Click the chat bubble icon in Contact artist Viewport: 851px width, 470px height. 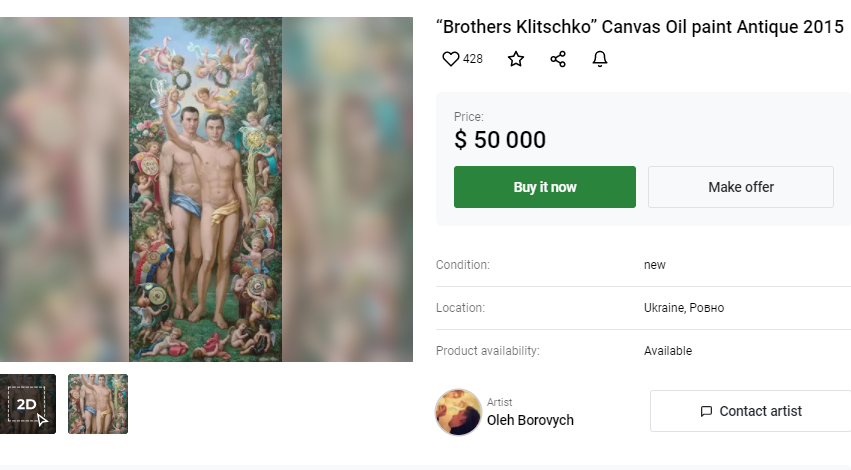(706, 411)
